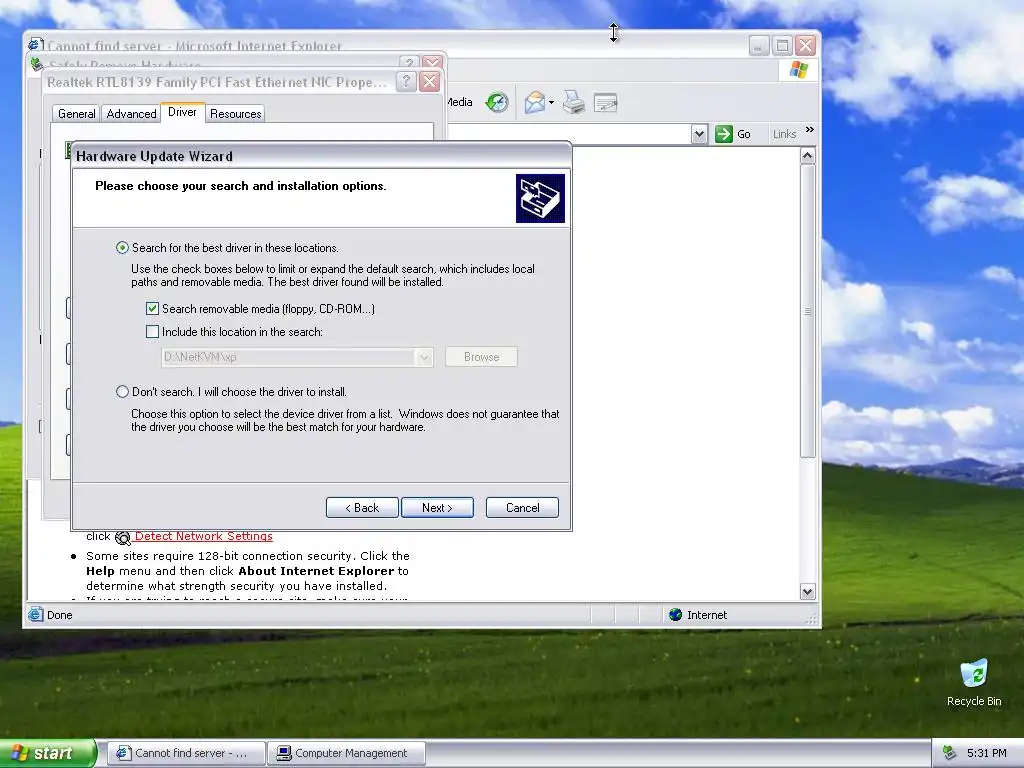Image resolution: width=1024 pixels, height=768 pixels.
Task: Click the Internet zone globe icon in status bar
Action: click(x=675, y=615)
